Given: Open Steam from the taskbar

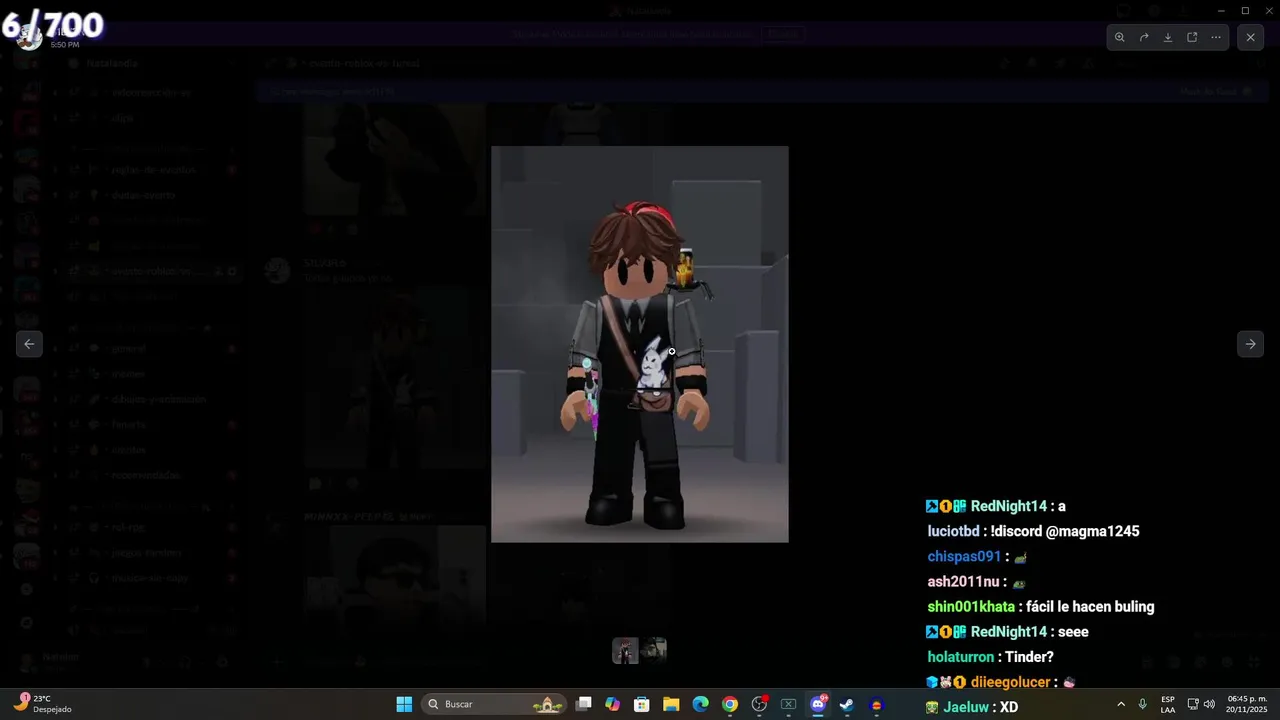Looking at the screenshot, I should 847,704.
